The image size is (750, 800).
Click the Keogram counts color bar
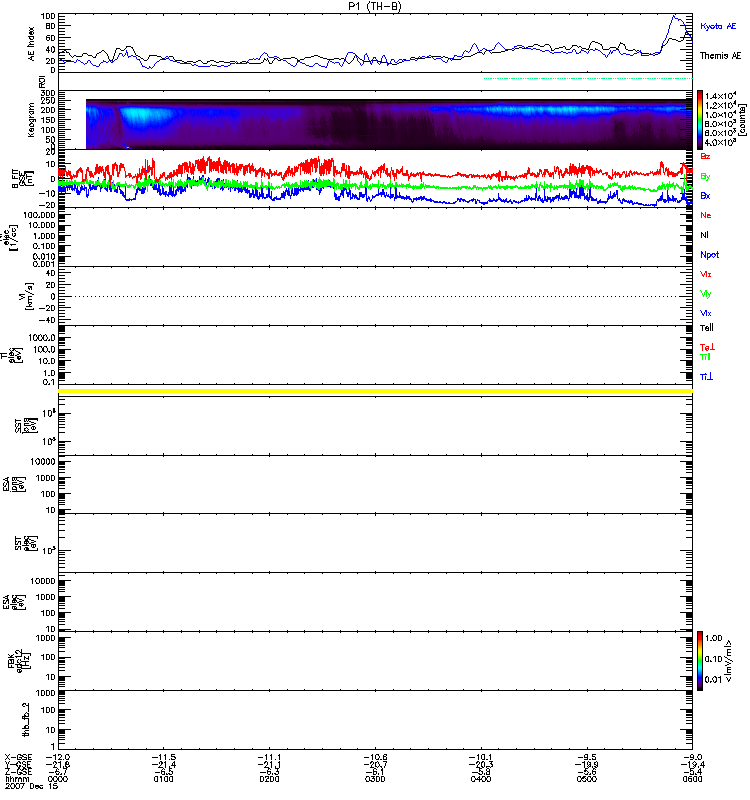[x=700, y=120]
